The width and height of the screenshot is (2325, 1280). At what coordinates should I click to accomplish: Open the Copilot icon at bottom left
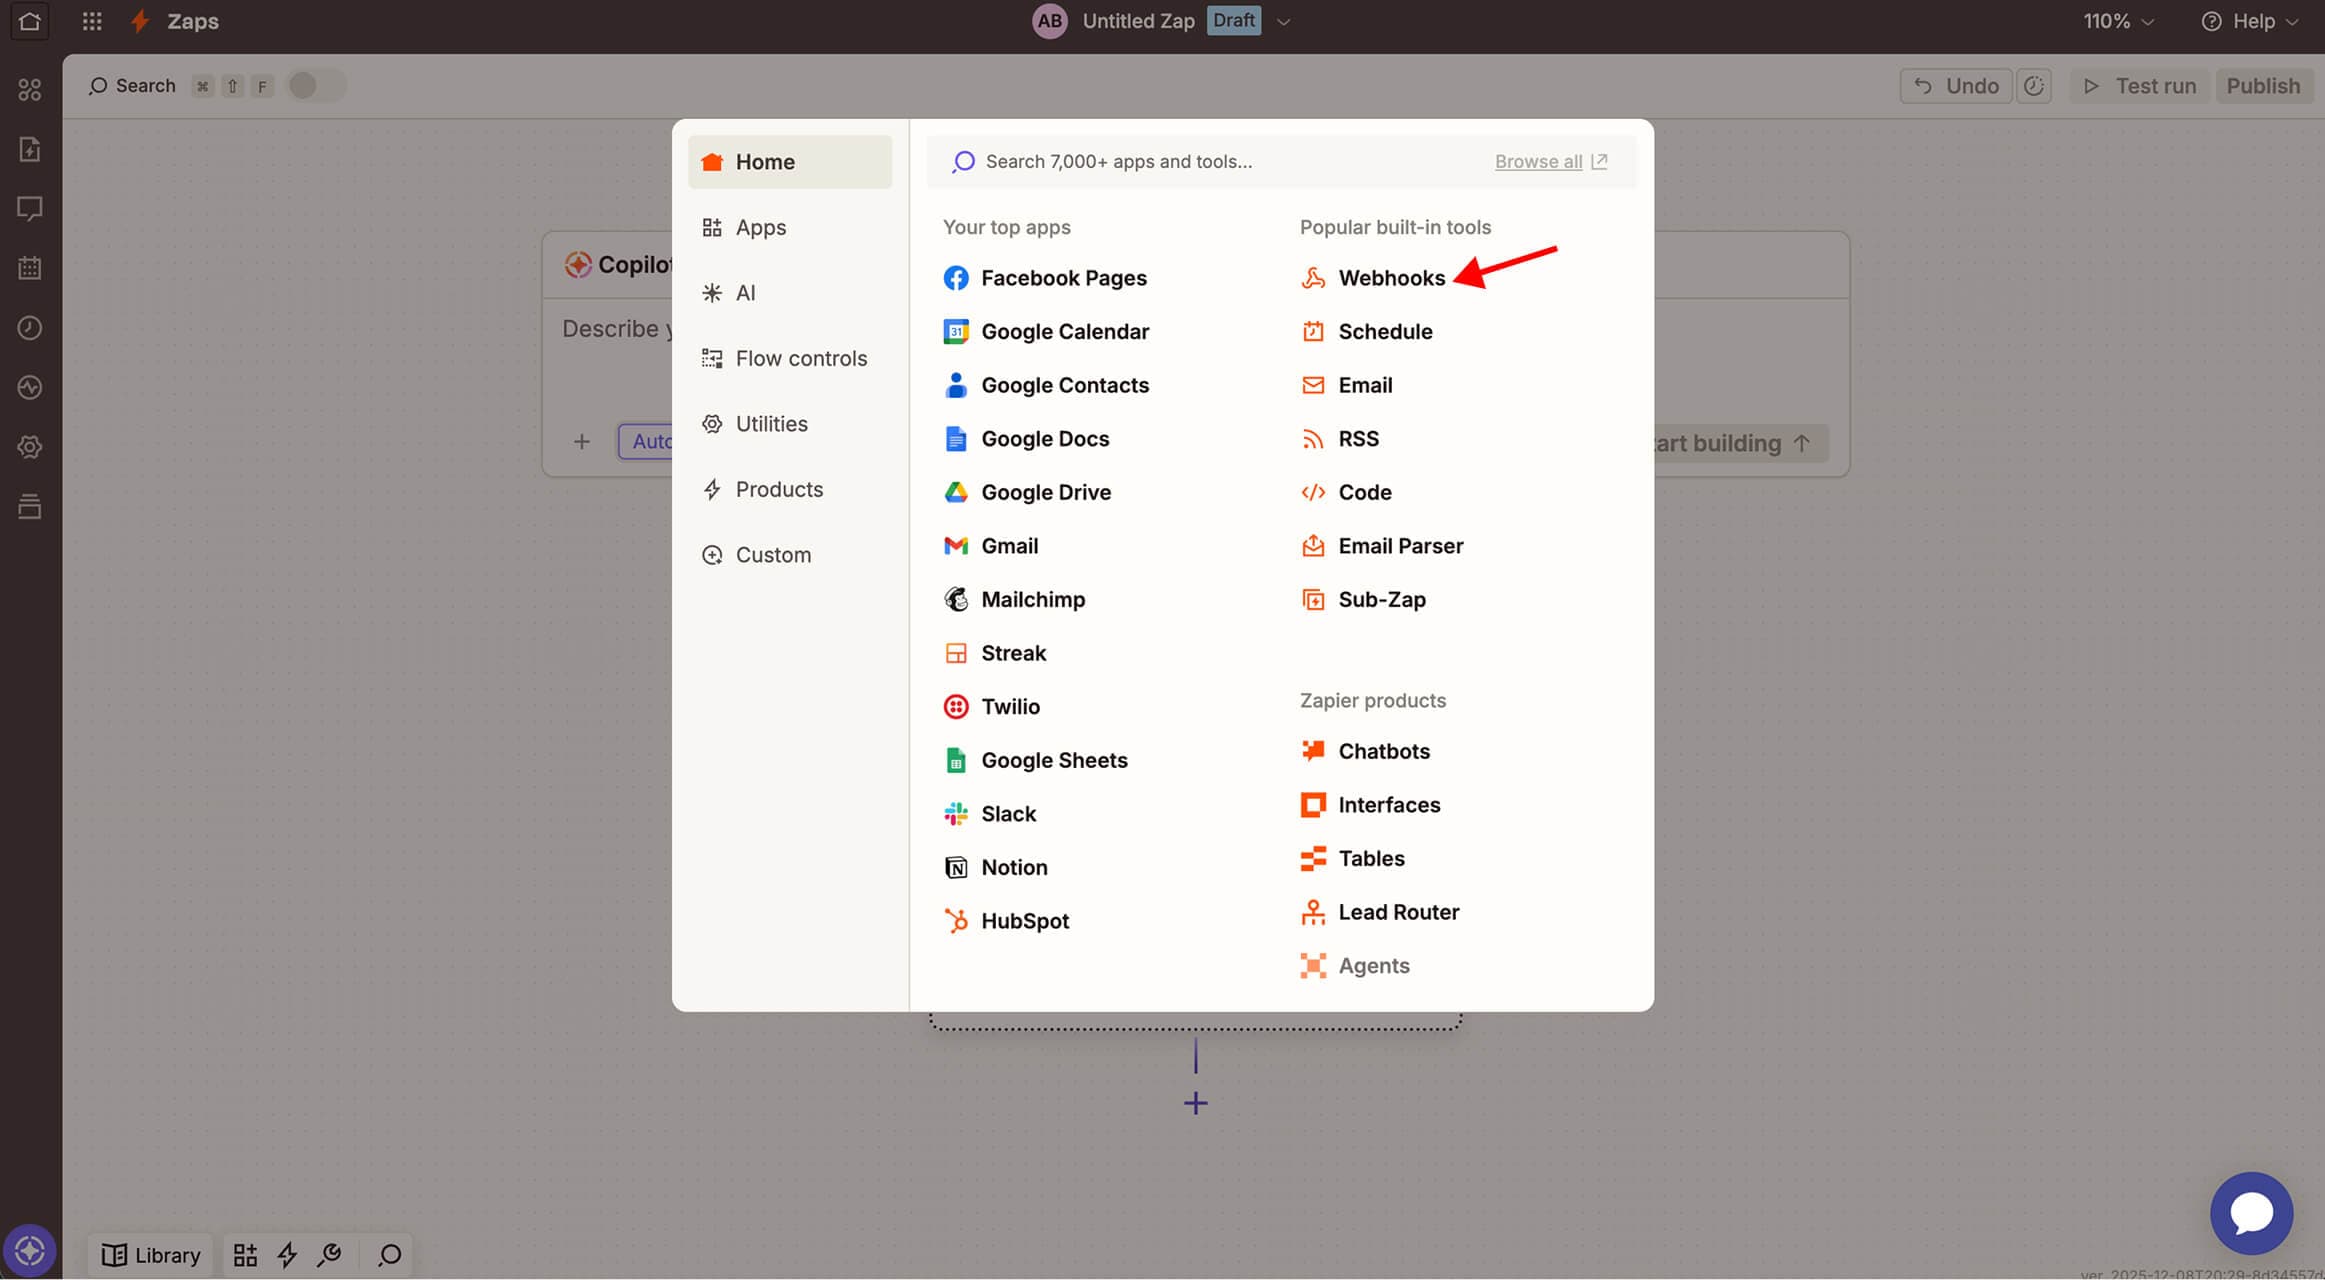29,1251
